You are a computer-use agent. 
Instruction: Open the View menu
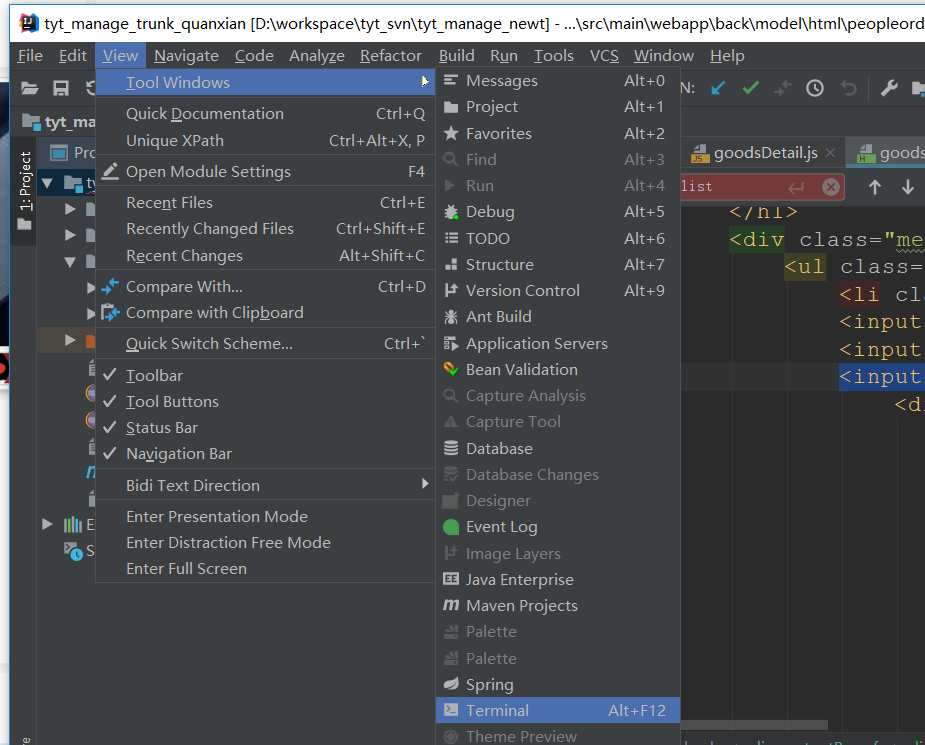click(x=120, y=55)
